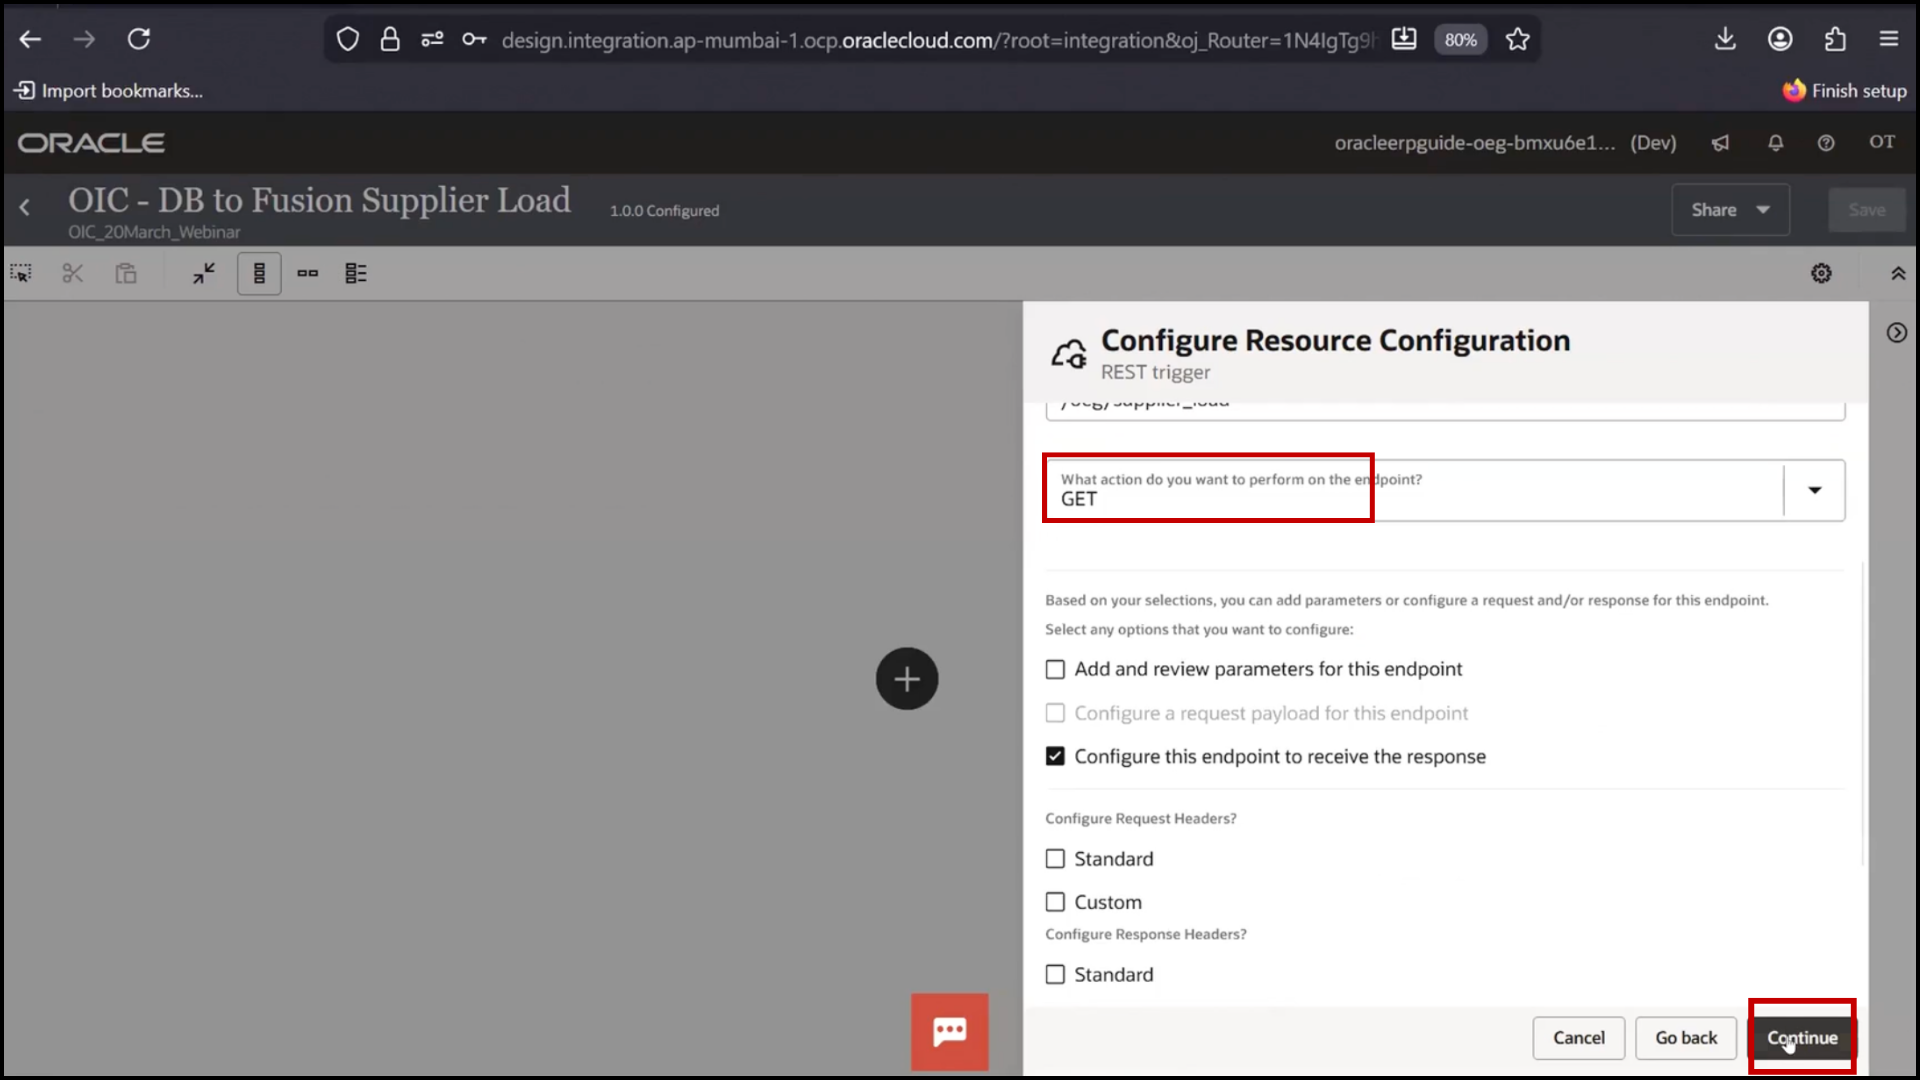Open the Share dropdown

[x=1730, y=210]
